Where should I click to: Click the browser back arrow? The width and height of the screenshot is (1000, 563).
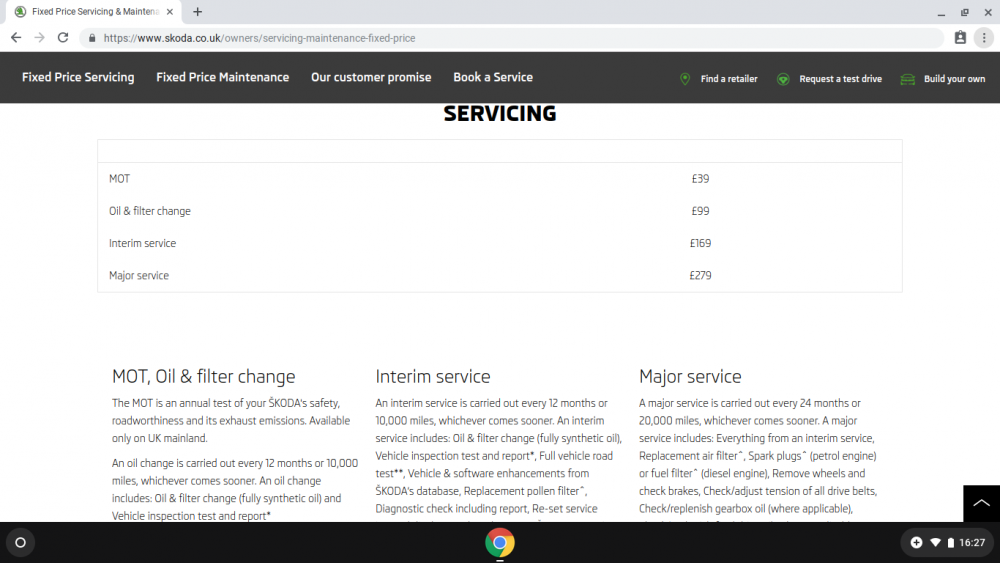[x=16, y=38]
